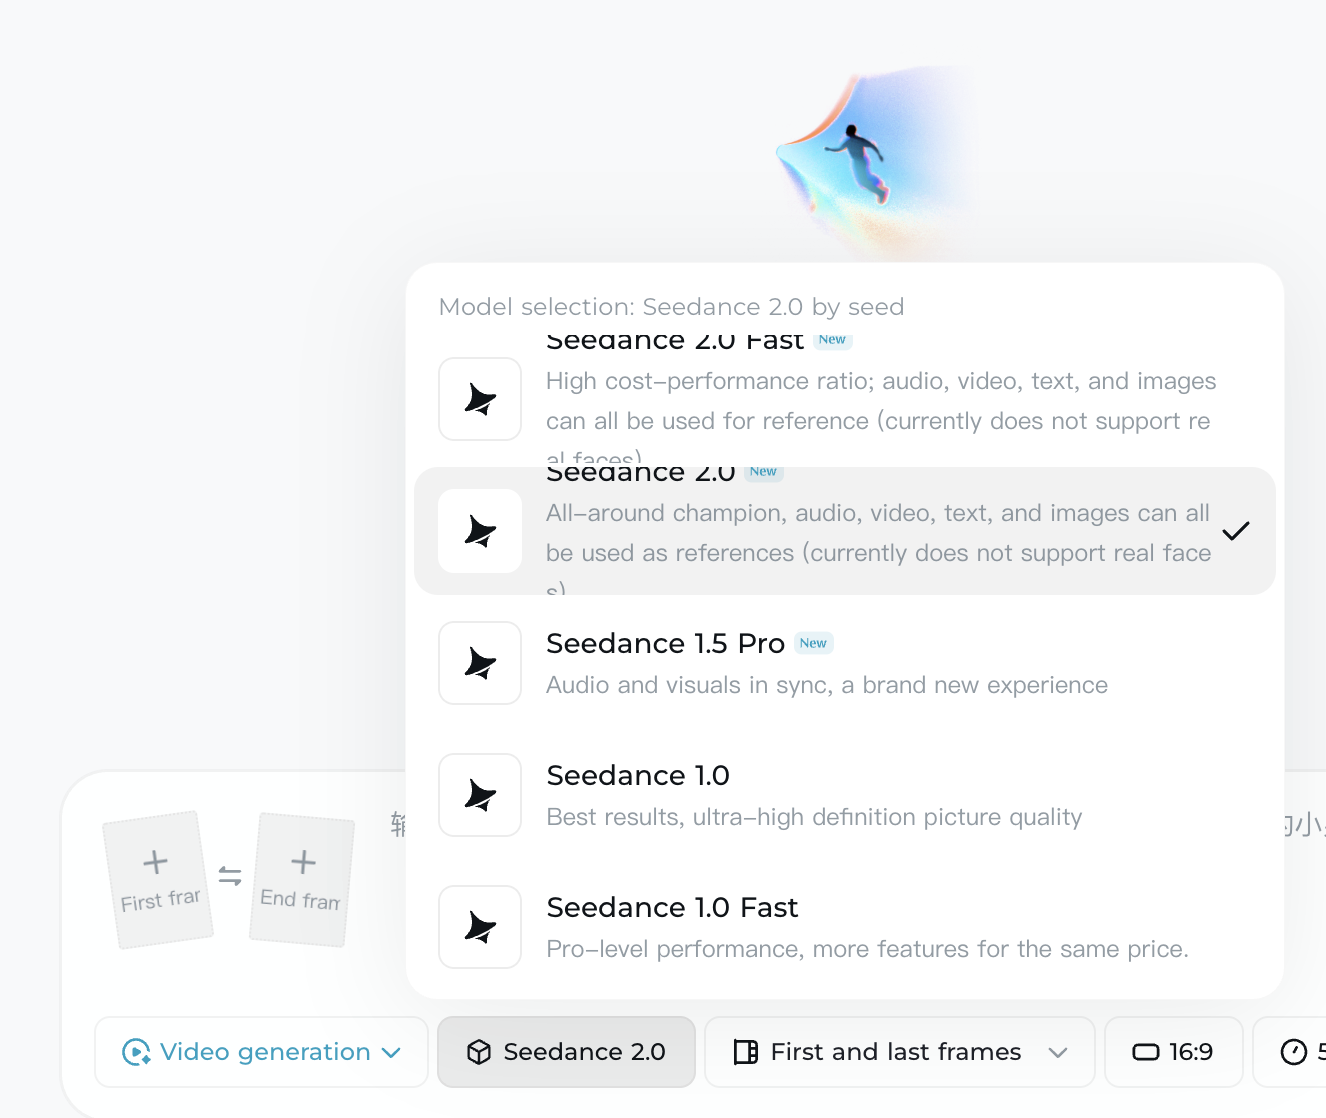Click the selected Seedance 2.0 model icon

pyautogui.click(x=480, y=531)
